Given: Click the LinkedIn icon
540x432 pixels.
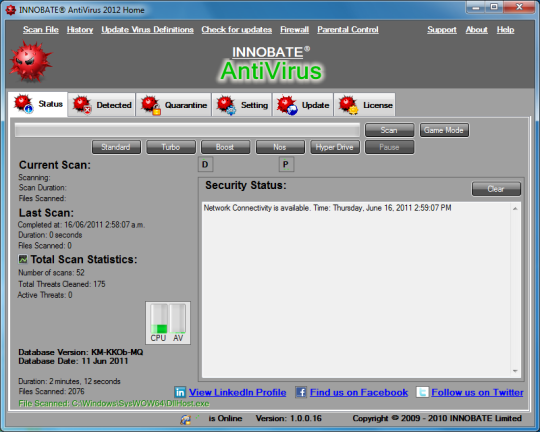Looking at the screenshot, I should pos(180,392).
